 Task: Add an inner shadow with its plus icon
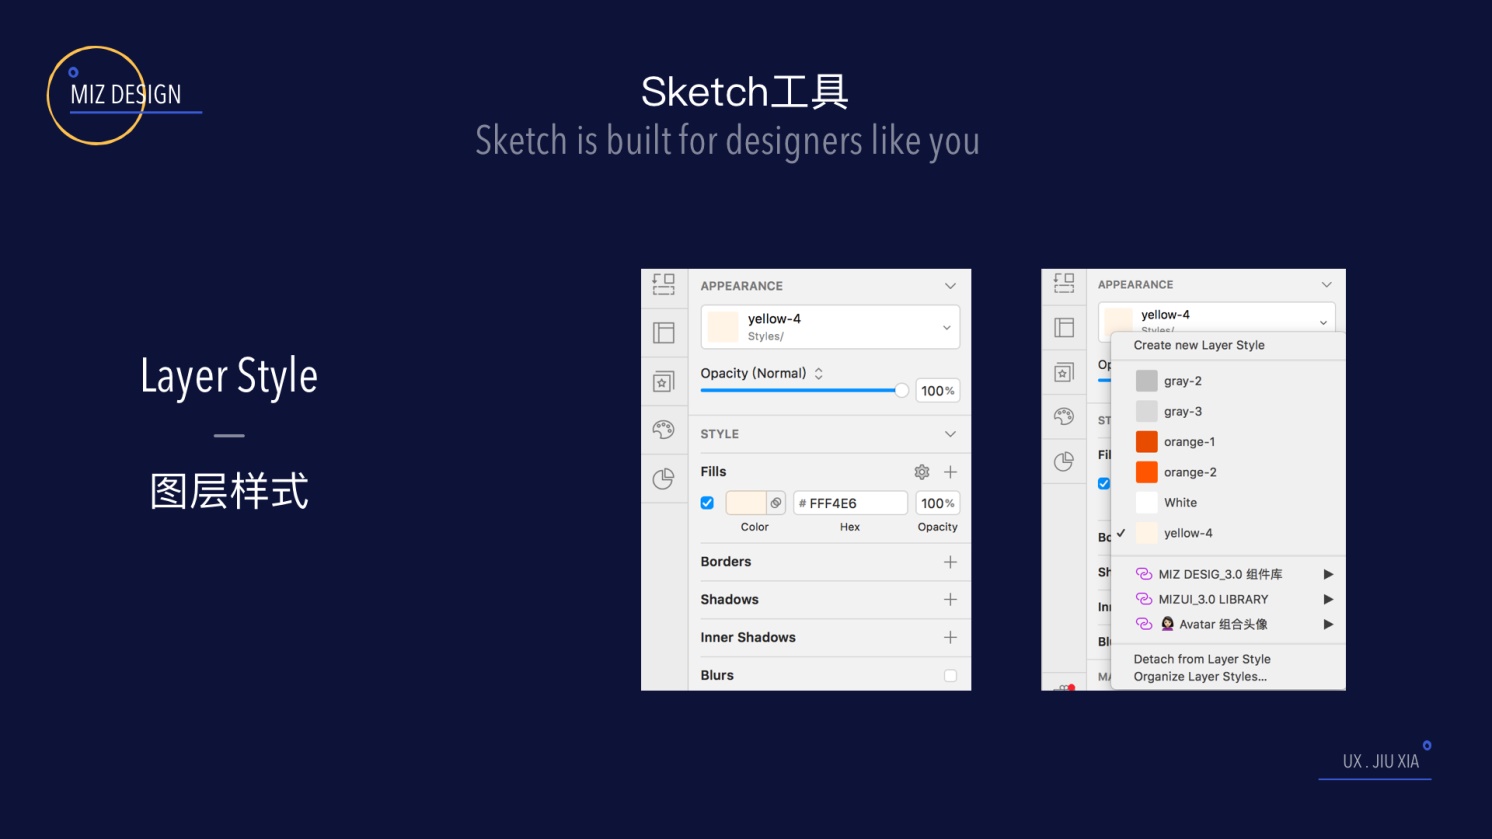[x=950, y=638]
